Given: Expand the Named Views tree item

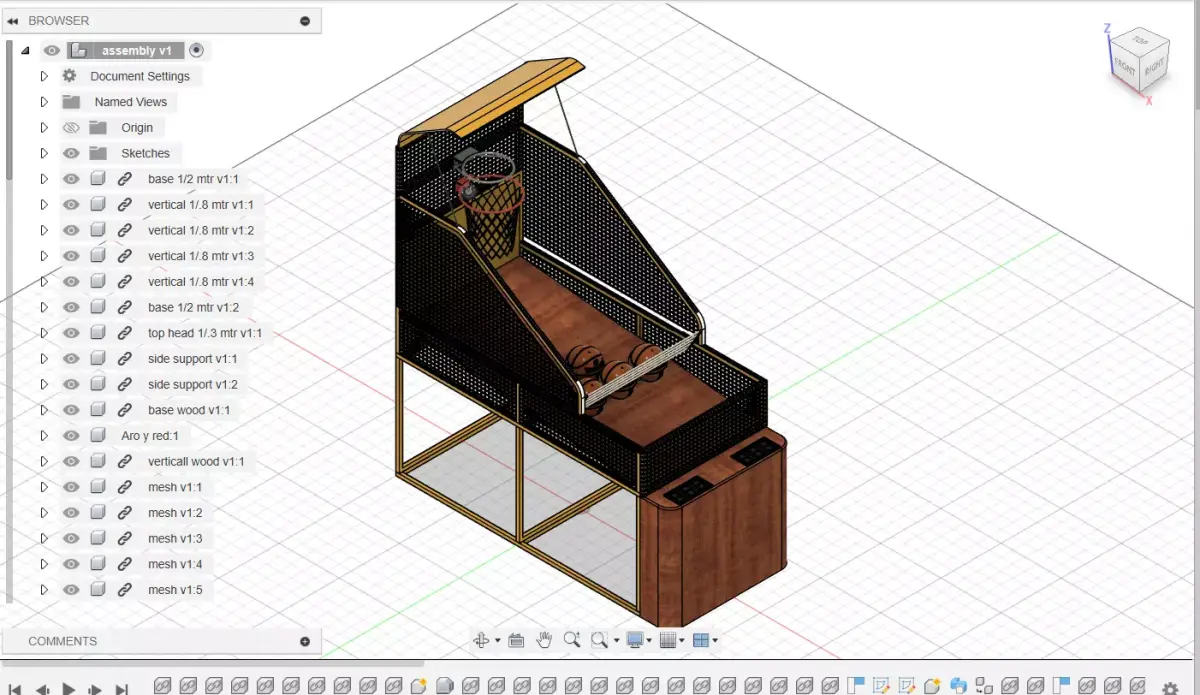Looking at the screenshot, I should pos(44,101).
